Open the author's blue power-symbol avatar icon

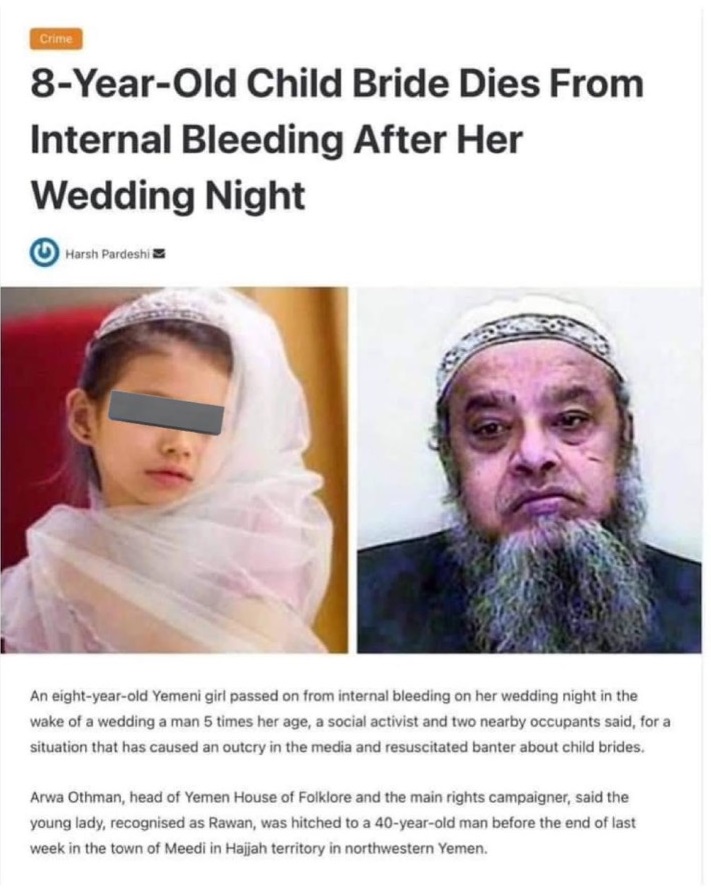pos(45,253)
